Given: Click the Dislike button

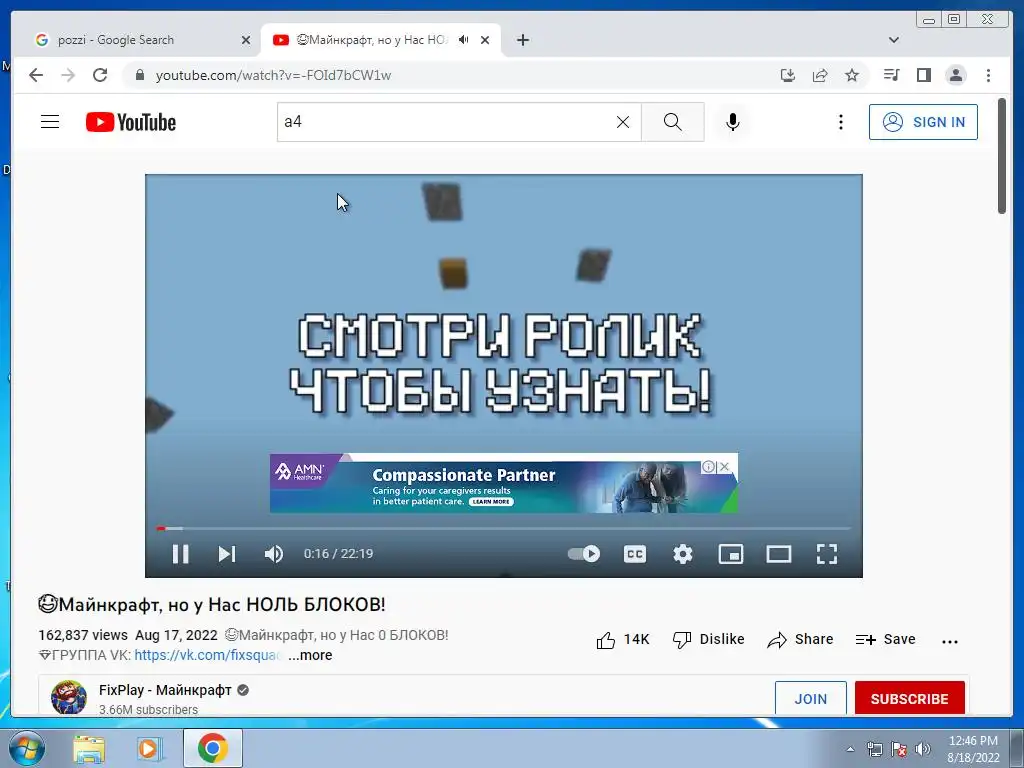Looking at the screenshot, I should click(709, 639).
